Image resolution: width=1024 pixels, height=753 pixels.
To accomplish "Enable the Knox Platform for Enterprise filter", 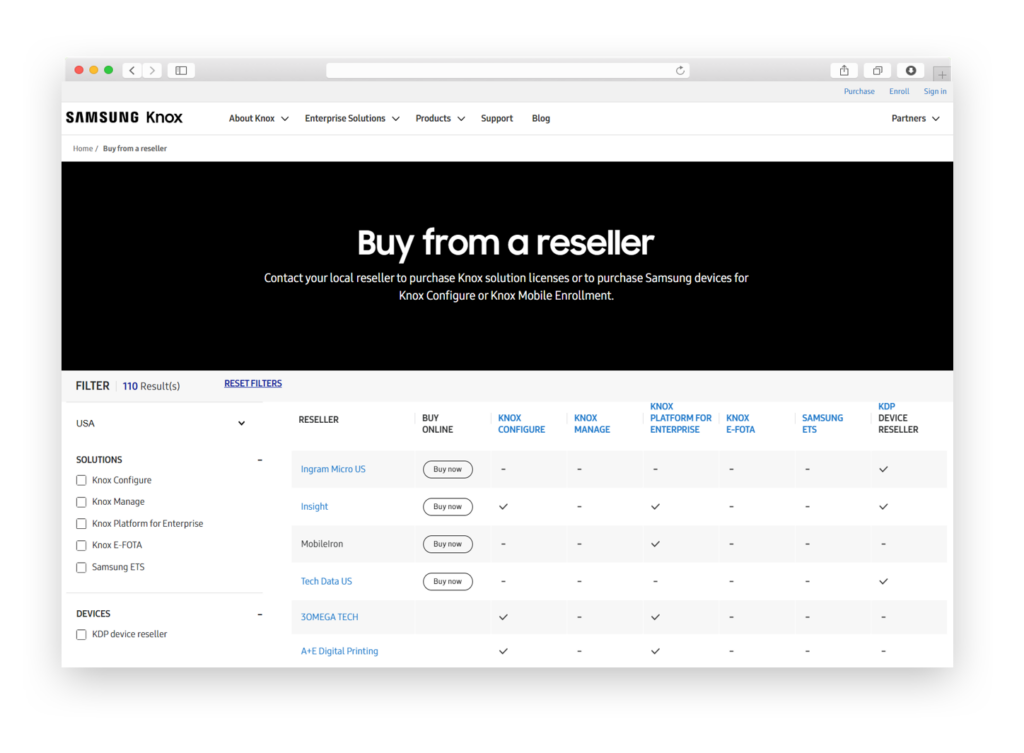I will (81, 524).
